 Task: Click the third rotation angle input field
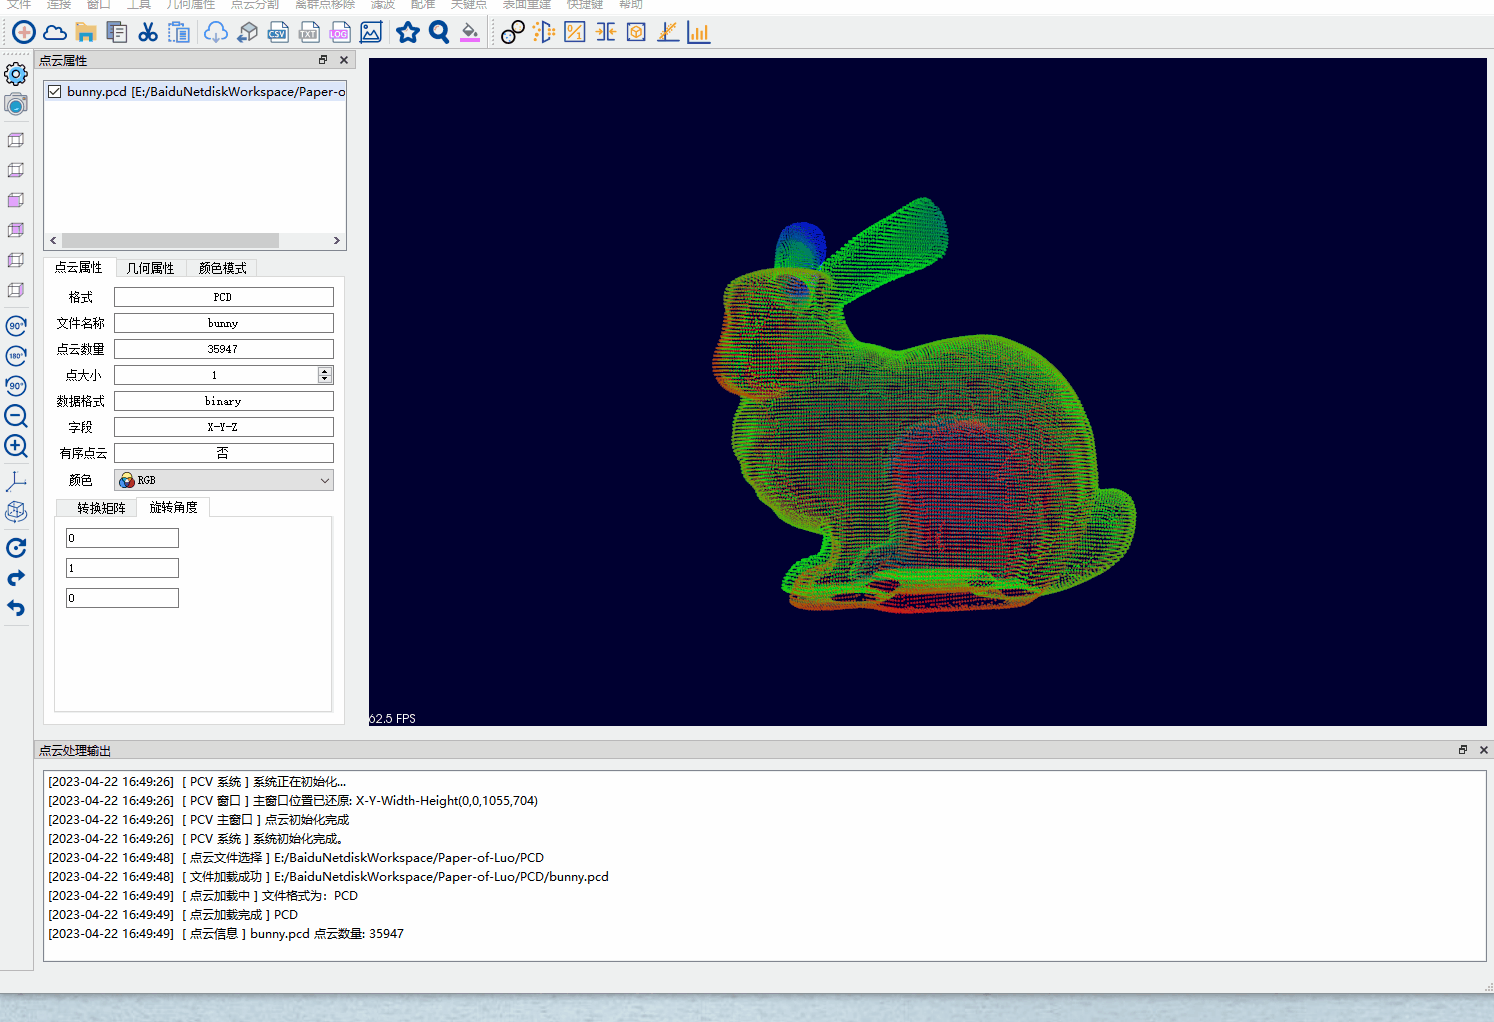click(122, 598)
